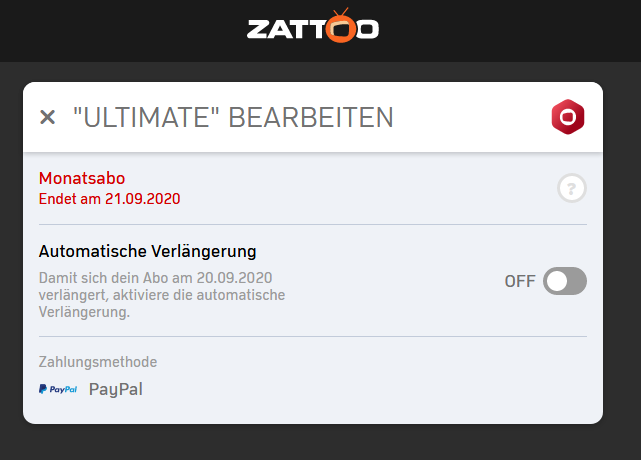This screenshot has width=641, height=460.
Task: Select the PayPal payment method text
Action: point(116,389)
